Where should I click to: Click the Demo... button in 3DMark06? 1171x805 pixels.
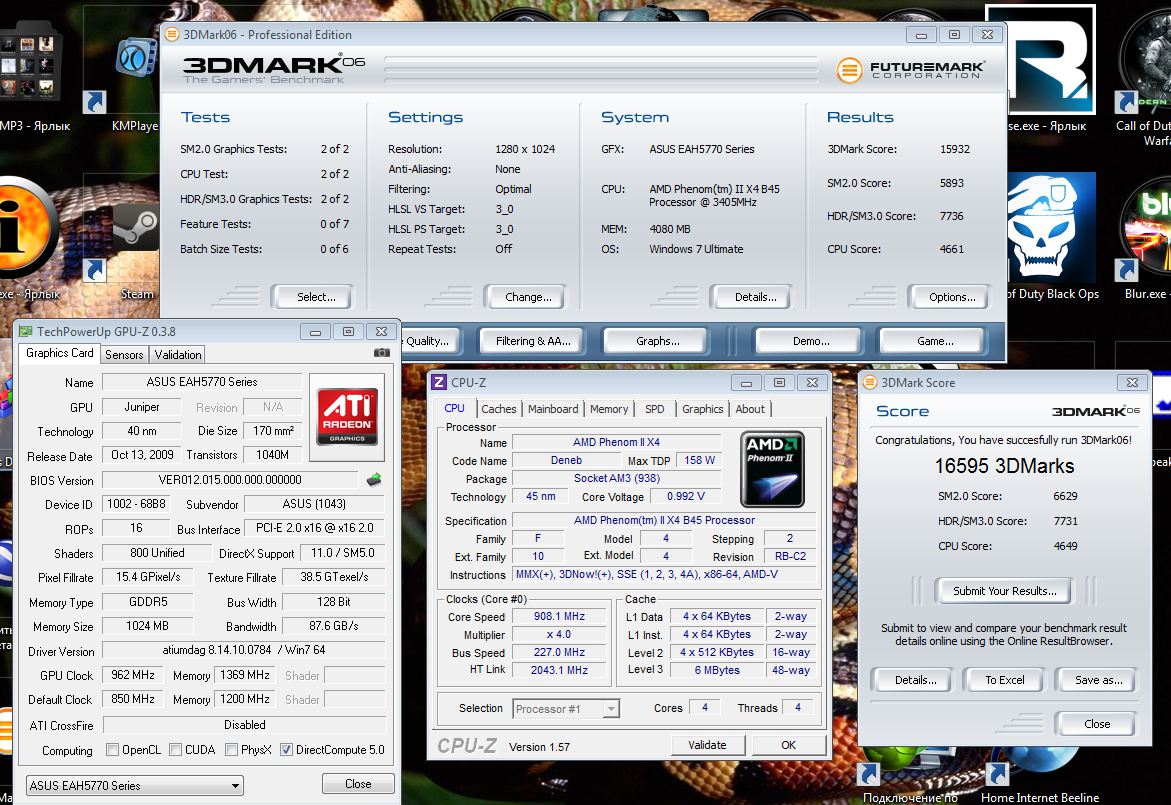pyautogui.click(x=810, y=341)
